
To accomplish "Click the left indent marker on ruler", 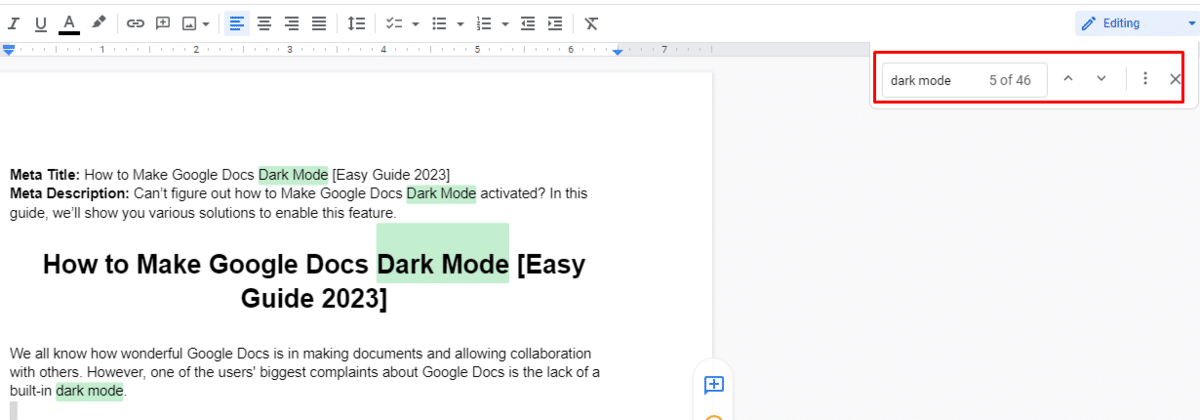I will (9, 49).
